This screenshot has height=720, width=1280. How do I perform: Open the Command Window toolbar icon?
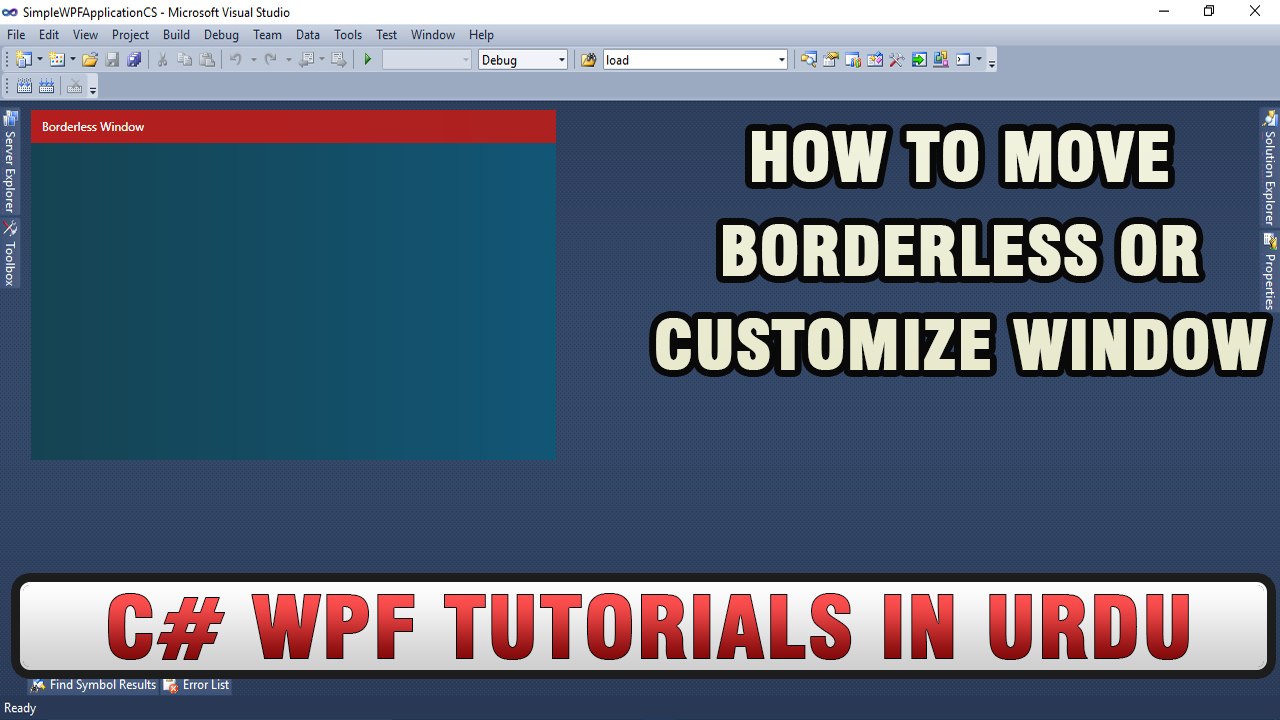click(x=964, y=60)
